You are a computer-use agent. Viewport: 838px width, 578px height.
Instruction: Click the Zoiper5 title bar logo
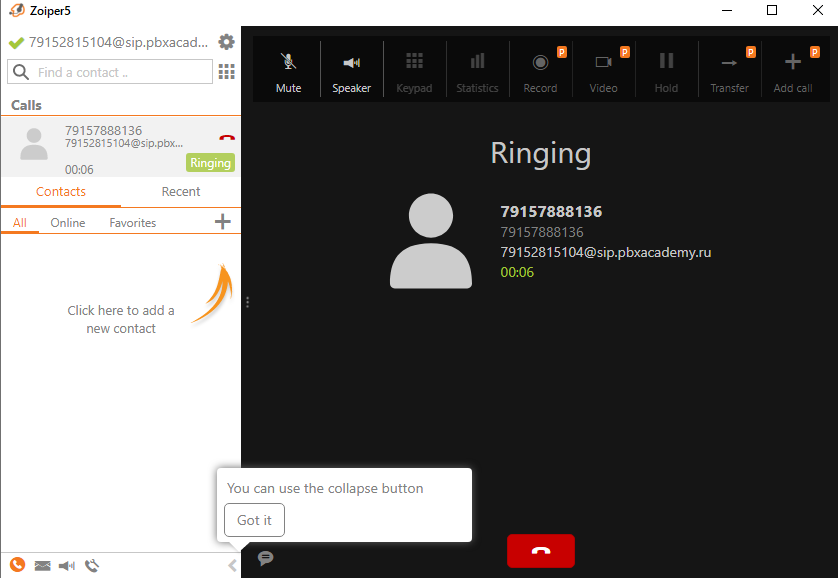click(17, 10)
